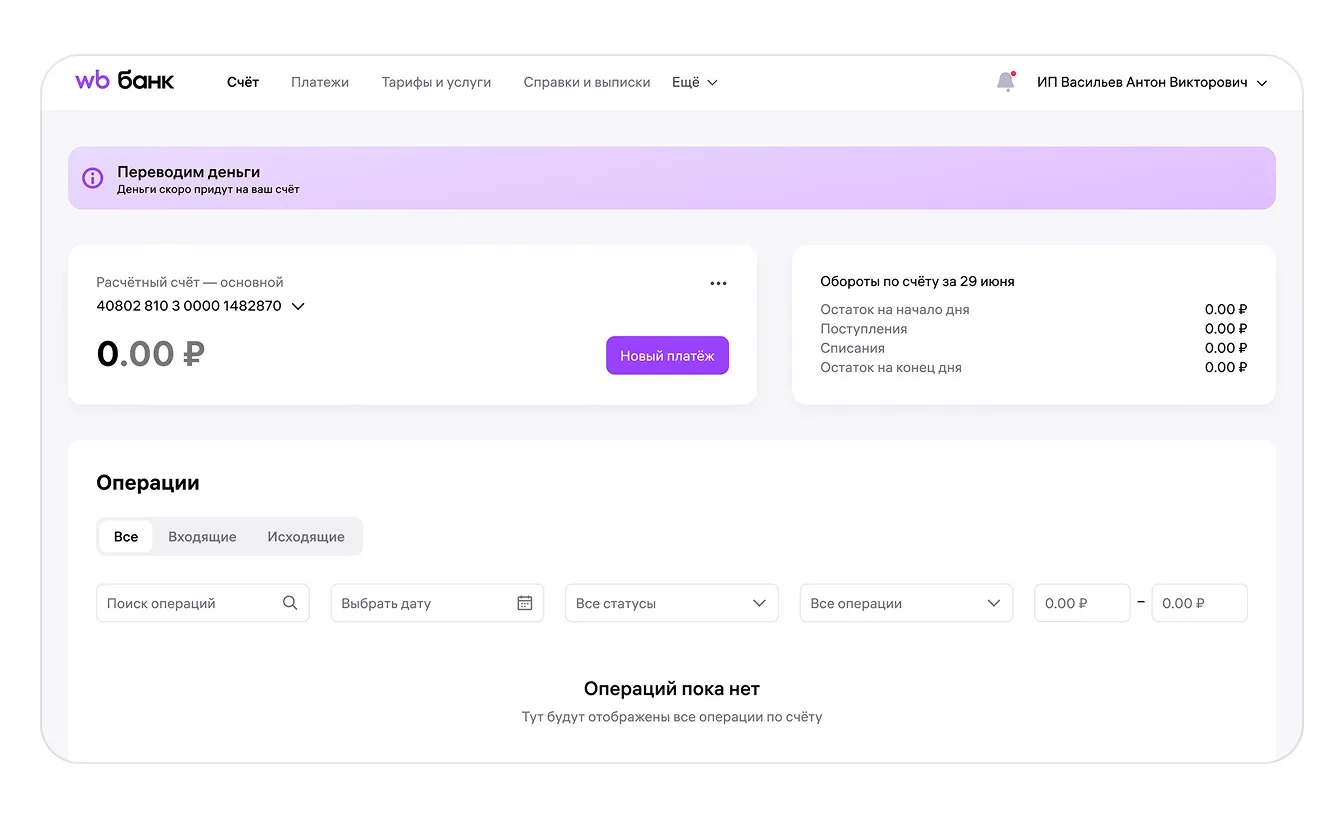Go to the Платежи section
Viewport: 1344px width, 818px height.
pos(320,82)
